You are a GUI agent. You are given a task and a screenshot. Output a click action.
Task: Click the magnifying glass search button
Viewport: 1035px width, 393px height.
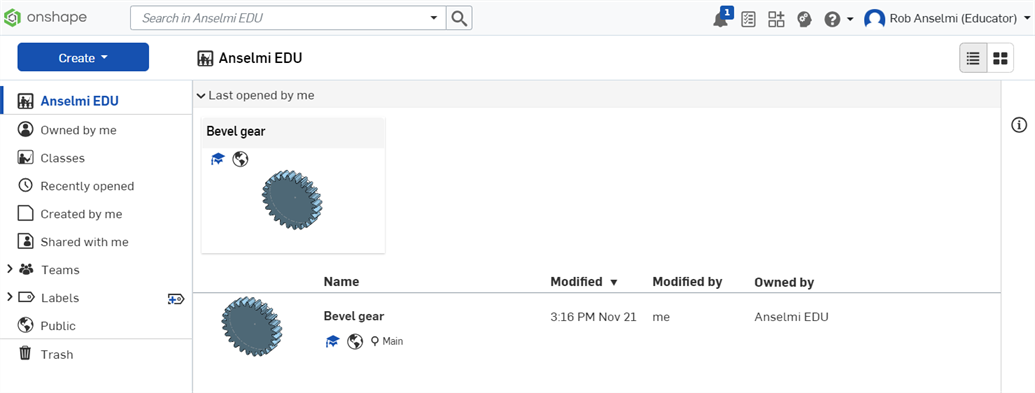tap(459, 18)
